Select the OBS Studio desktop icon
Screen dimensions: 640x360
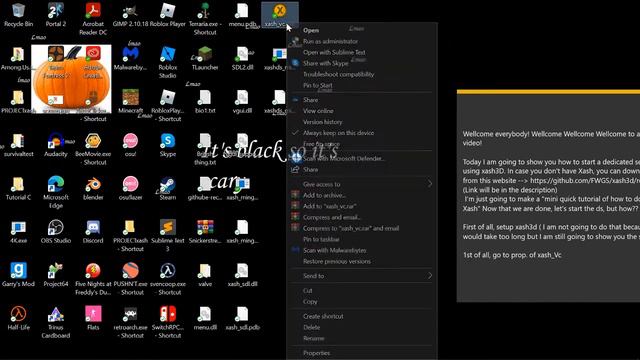(56, 231)
